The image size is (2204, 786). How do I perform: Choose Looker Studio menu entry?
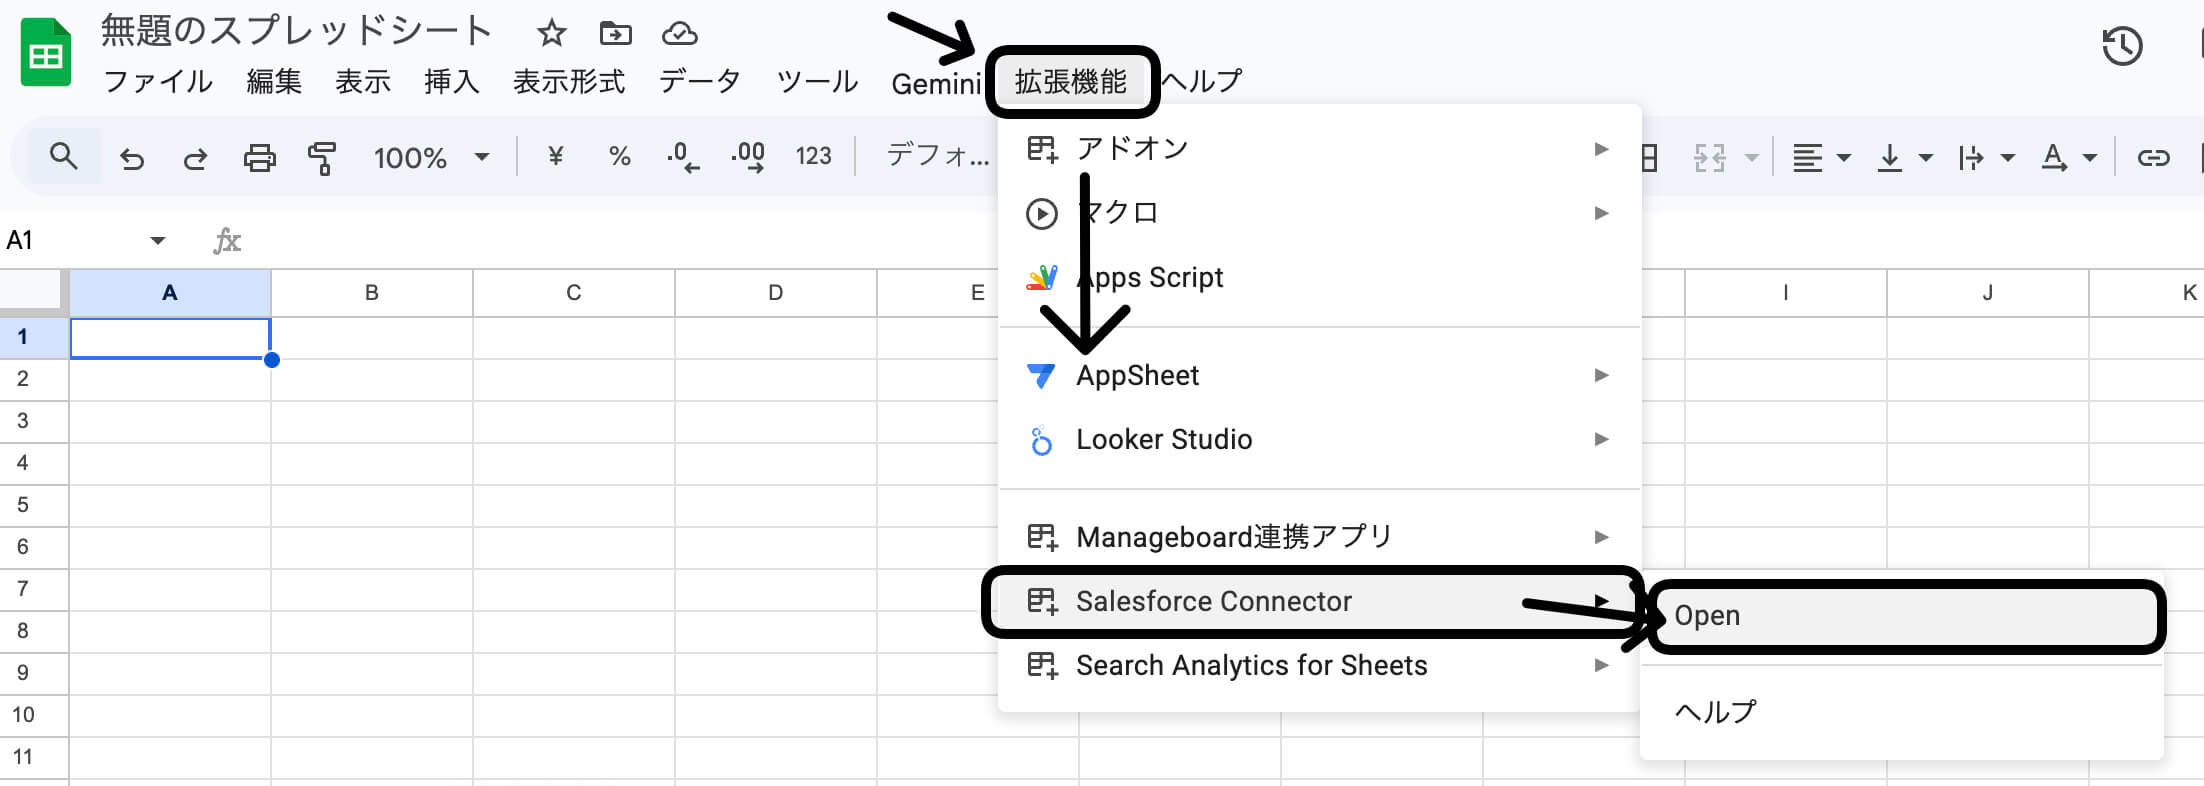coord(1320,439)
